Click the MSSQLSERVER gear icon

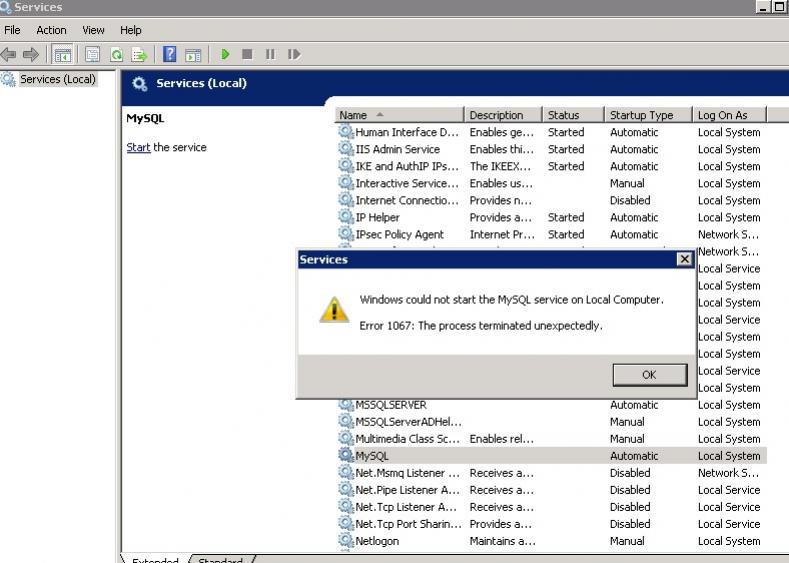coord(345,405)
